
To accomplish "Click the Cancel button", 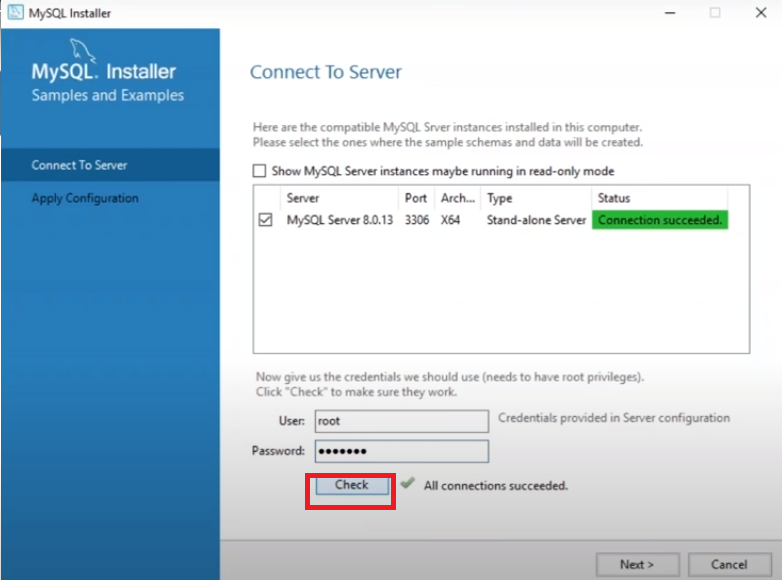I will (729, 564).
